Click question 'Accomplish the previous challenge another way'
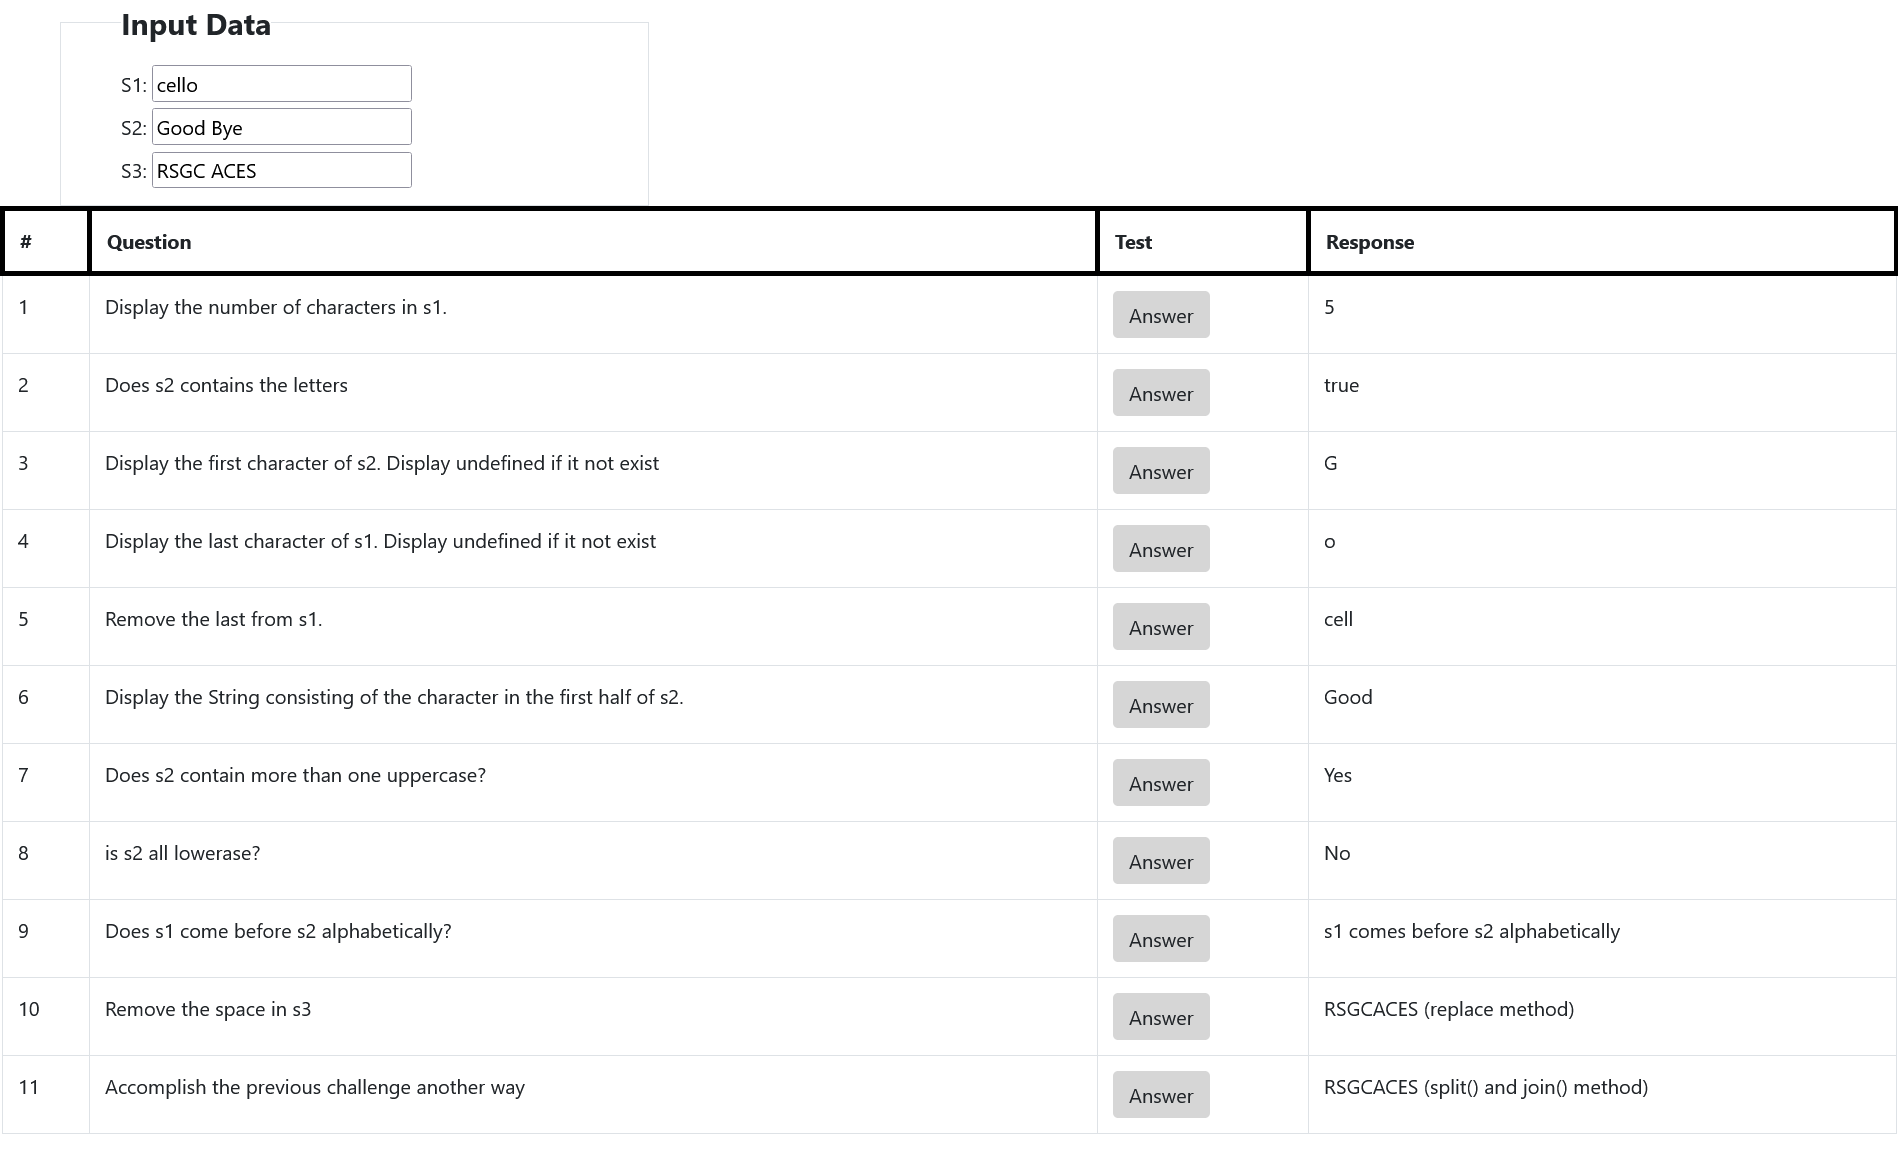This screenshot has height=1153, width=1898. point(315,1087)
